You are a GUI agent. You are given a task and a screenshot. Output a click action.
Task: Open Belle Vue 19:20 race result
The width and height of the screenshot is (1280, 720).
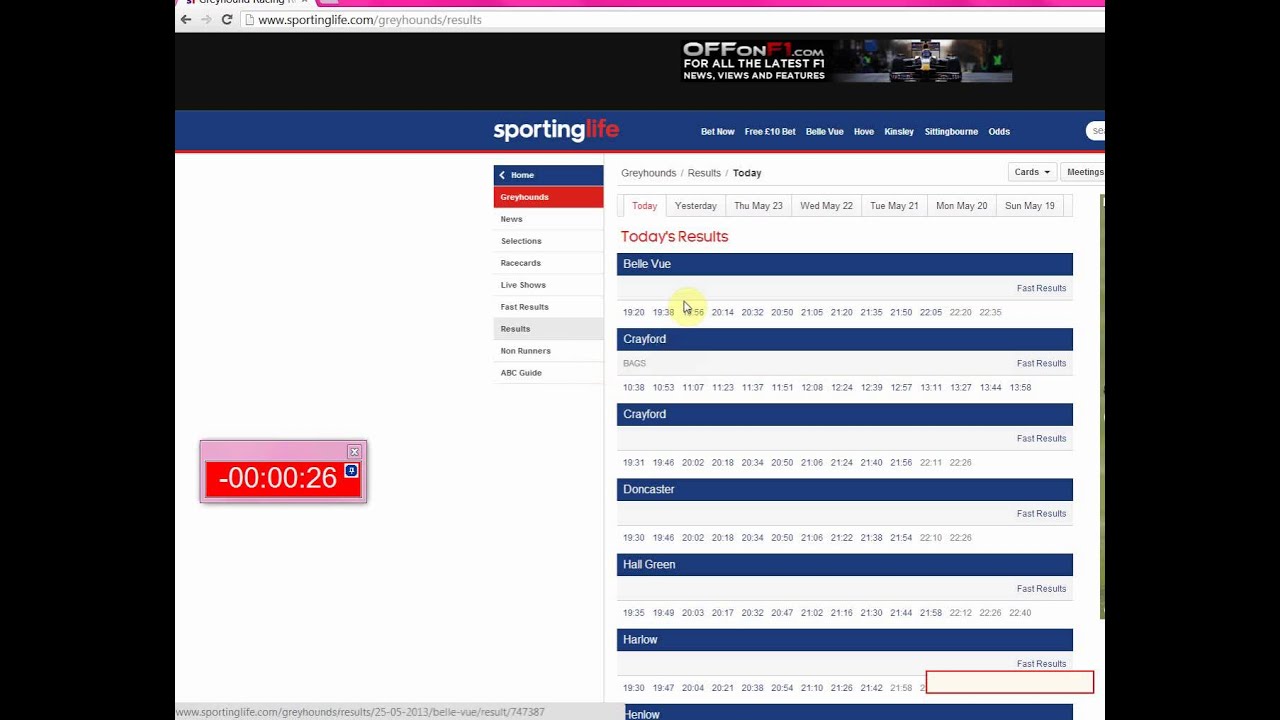click(x=634, y=312)
